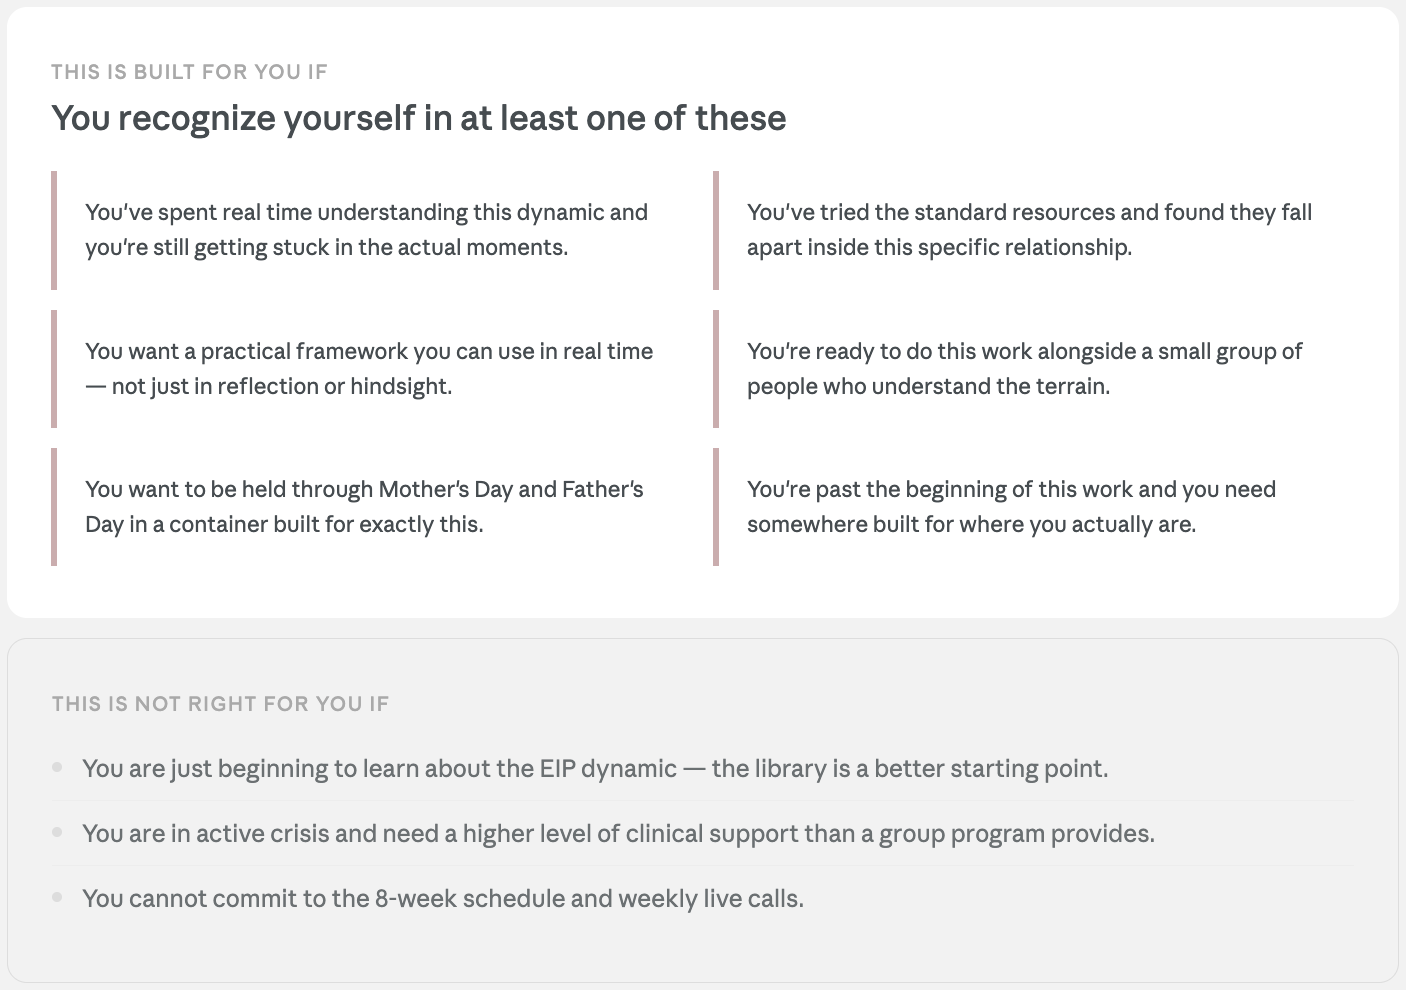1406x990 pixels.
Task: Click the "This is built for you if" label
Action: [189, 72]
